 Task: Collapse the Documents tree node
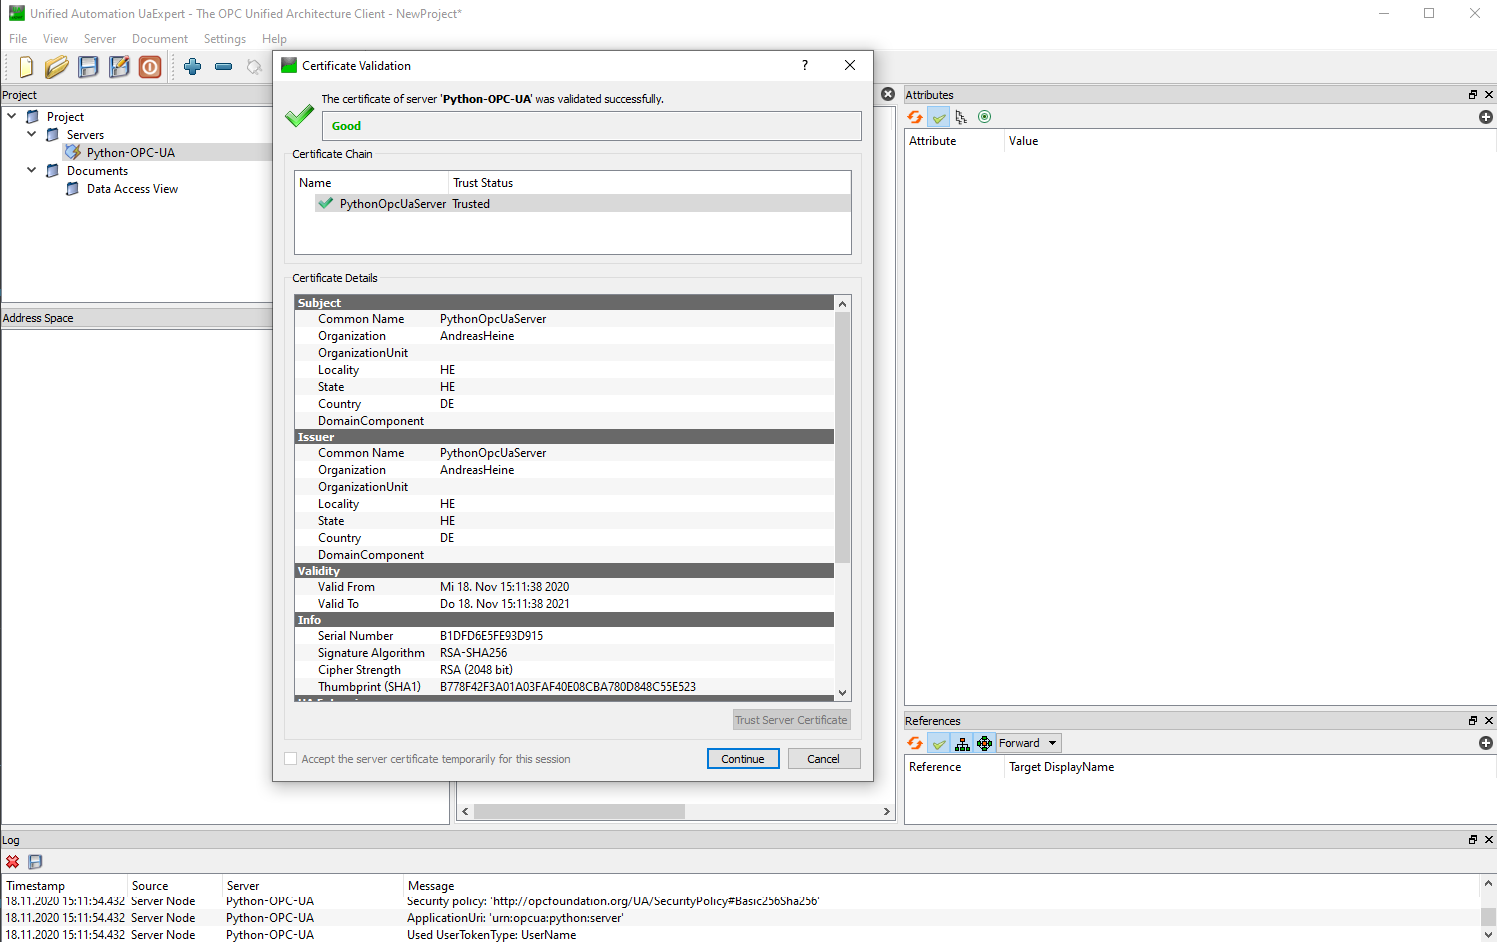pos(31,170)
